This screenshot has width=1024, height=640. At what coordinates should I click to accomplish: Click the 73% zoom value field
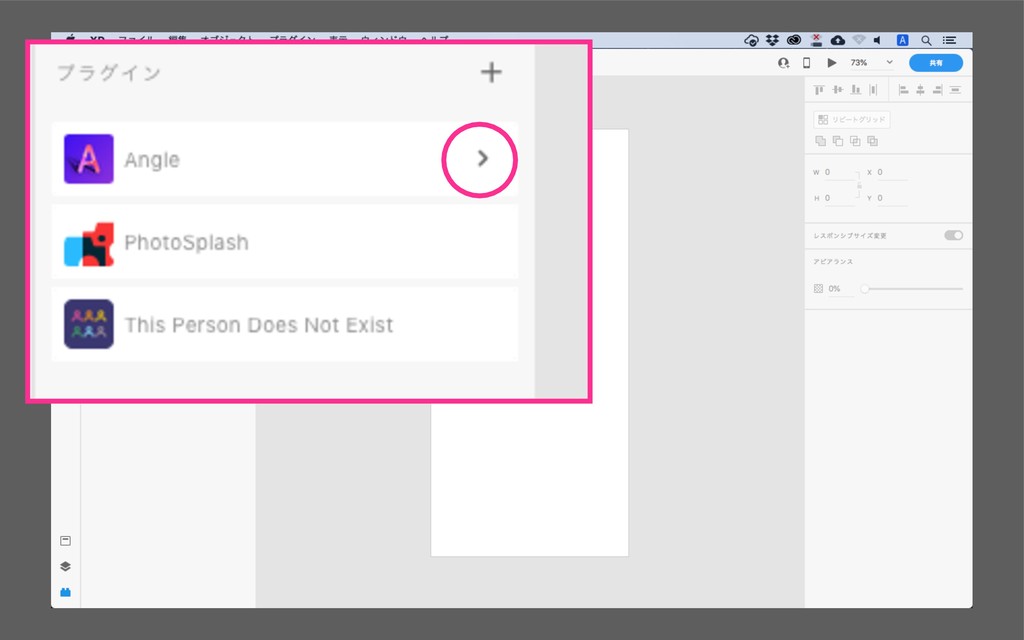pos(859,63)
